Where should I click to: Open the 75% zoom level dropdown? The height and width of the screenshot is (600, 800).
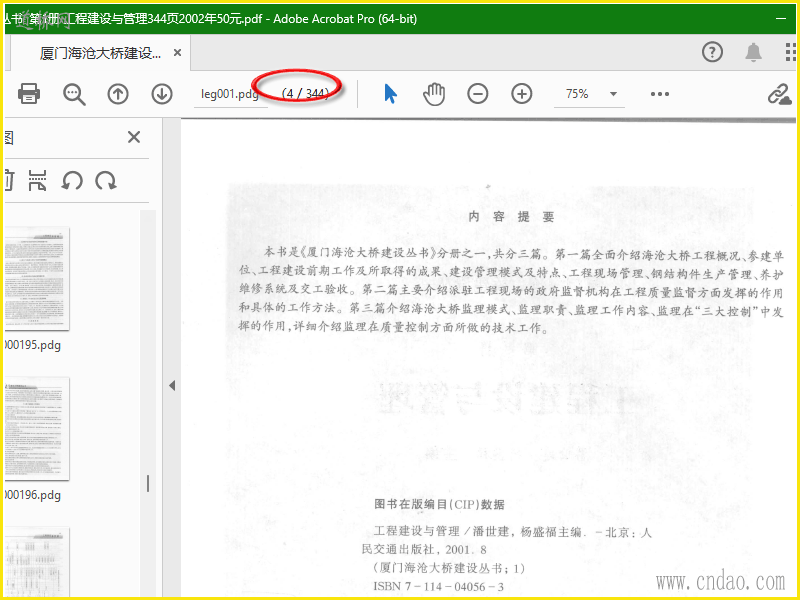(x=613, y=94)
